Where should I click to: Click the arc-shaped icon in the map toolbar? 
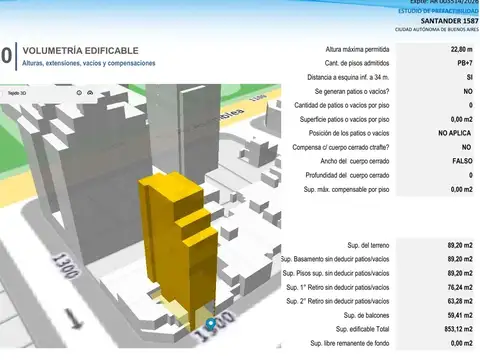coord(90,93)
